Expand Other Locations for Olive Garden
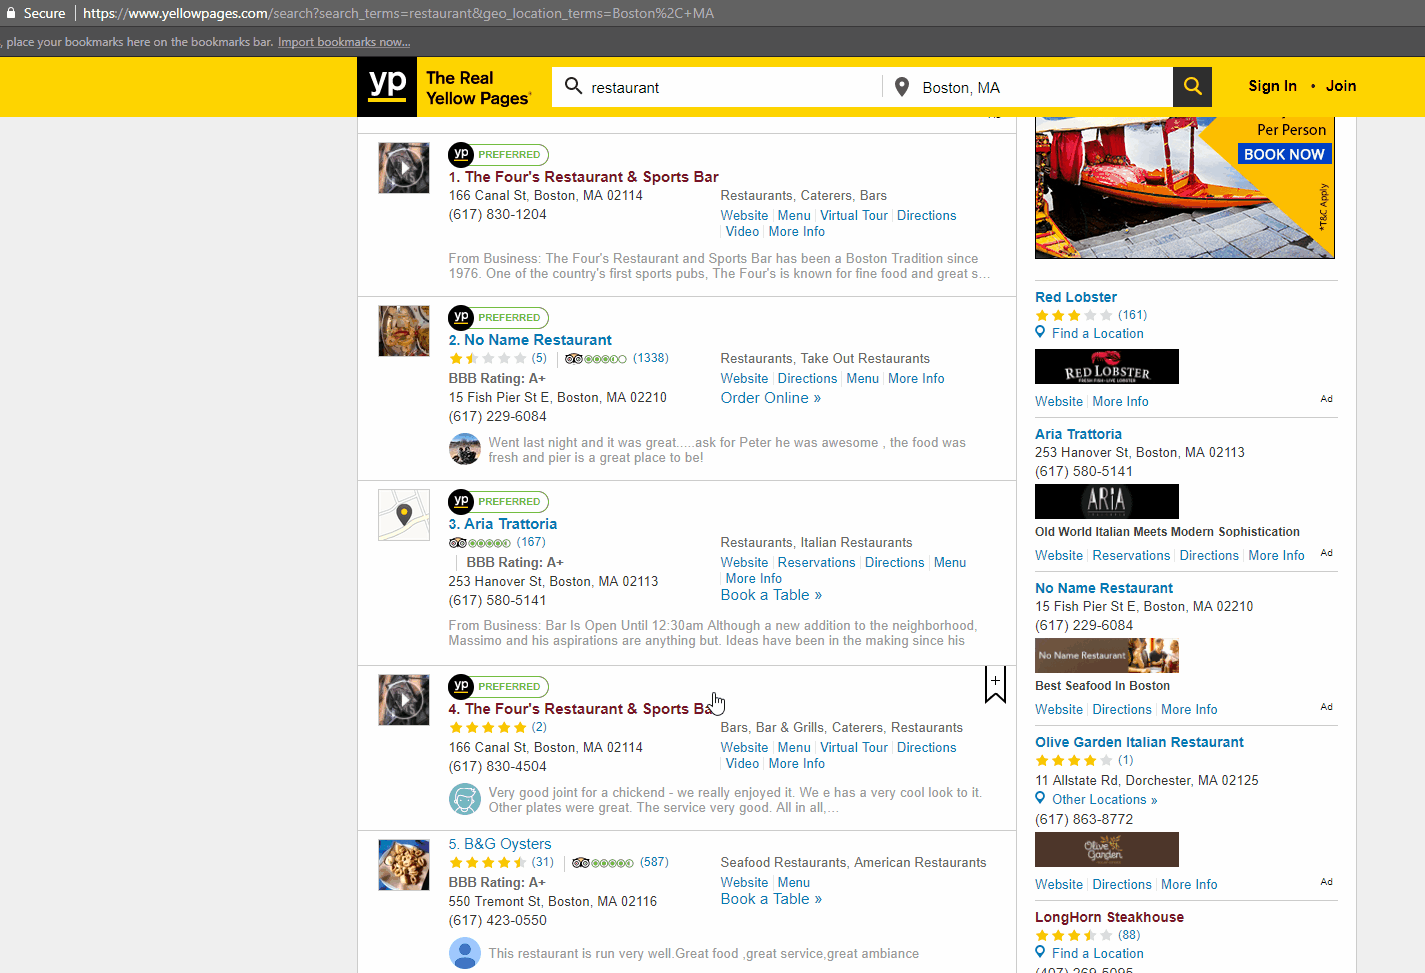The height and width of the screenshot is (973, 1425). 1104,799
